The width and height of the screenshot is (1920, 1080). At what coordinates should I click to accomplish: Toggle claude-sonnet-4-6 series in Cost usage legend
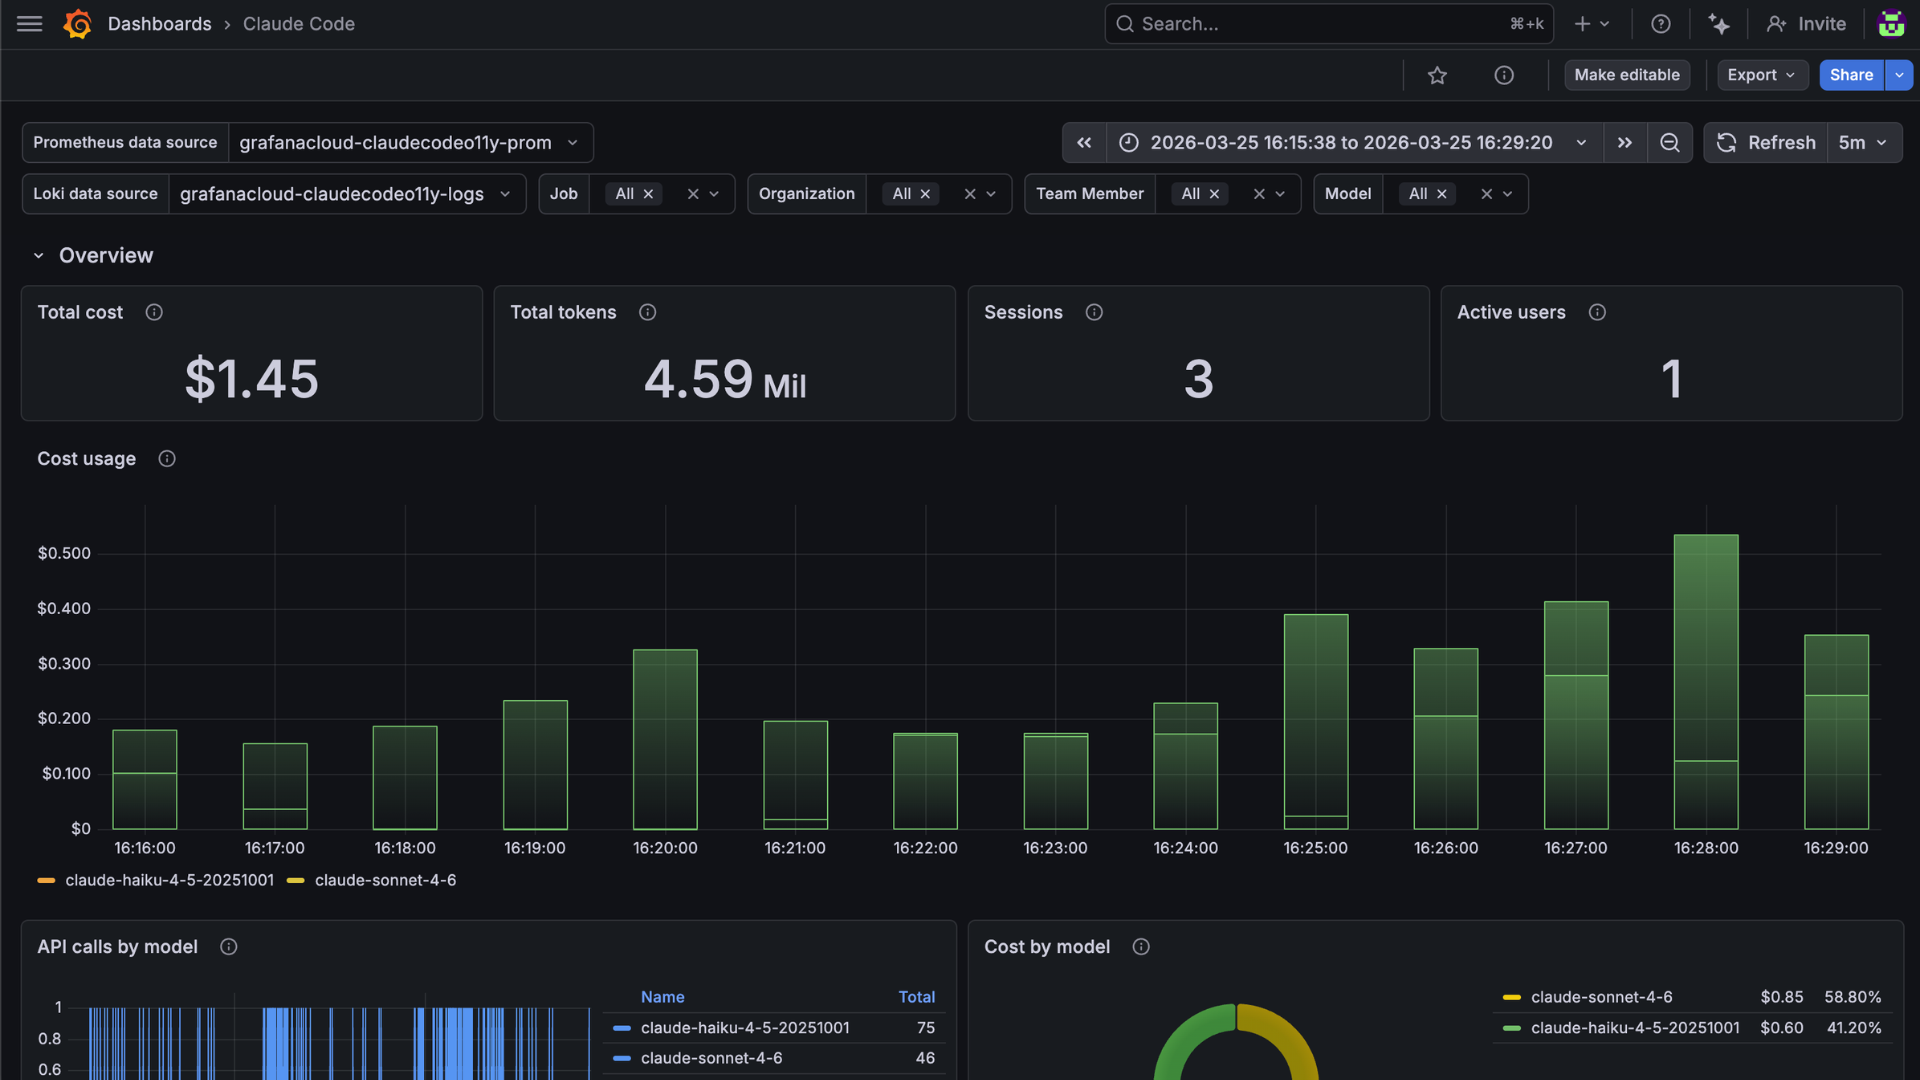point(385,880)
